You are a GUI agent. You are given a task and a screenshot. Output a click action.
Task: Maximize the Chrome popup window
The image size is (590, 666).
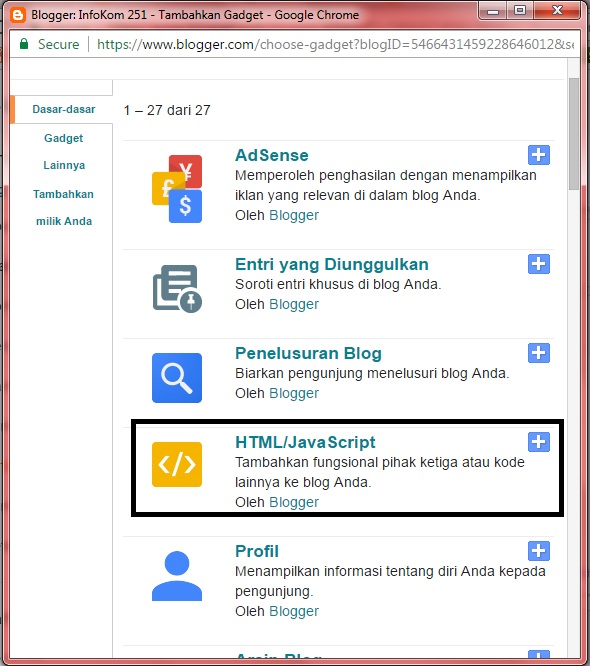tap(520, 10)
